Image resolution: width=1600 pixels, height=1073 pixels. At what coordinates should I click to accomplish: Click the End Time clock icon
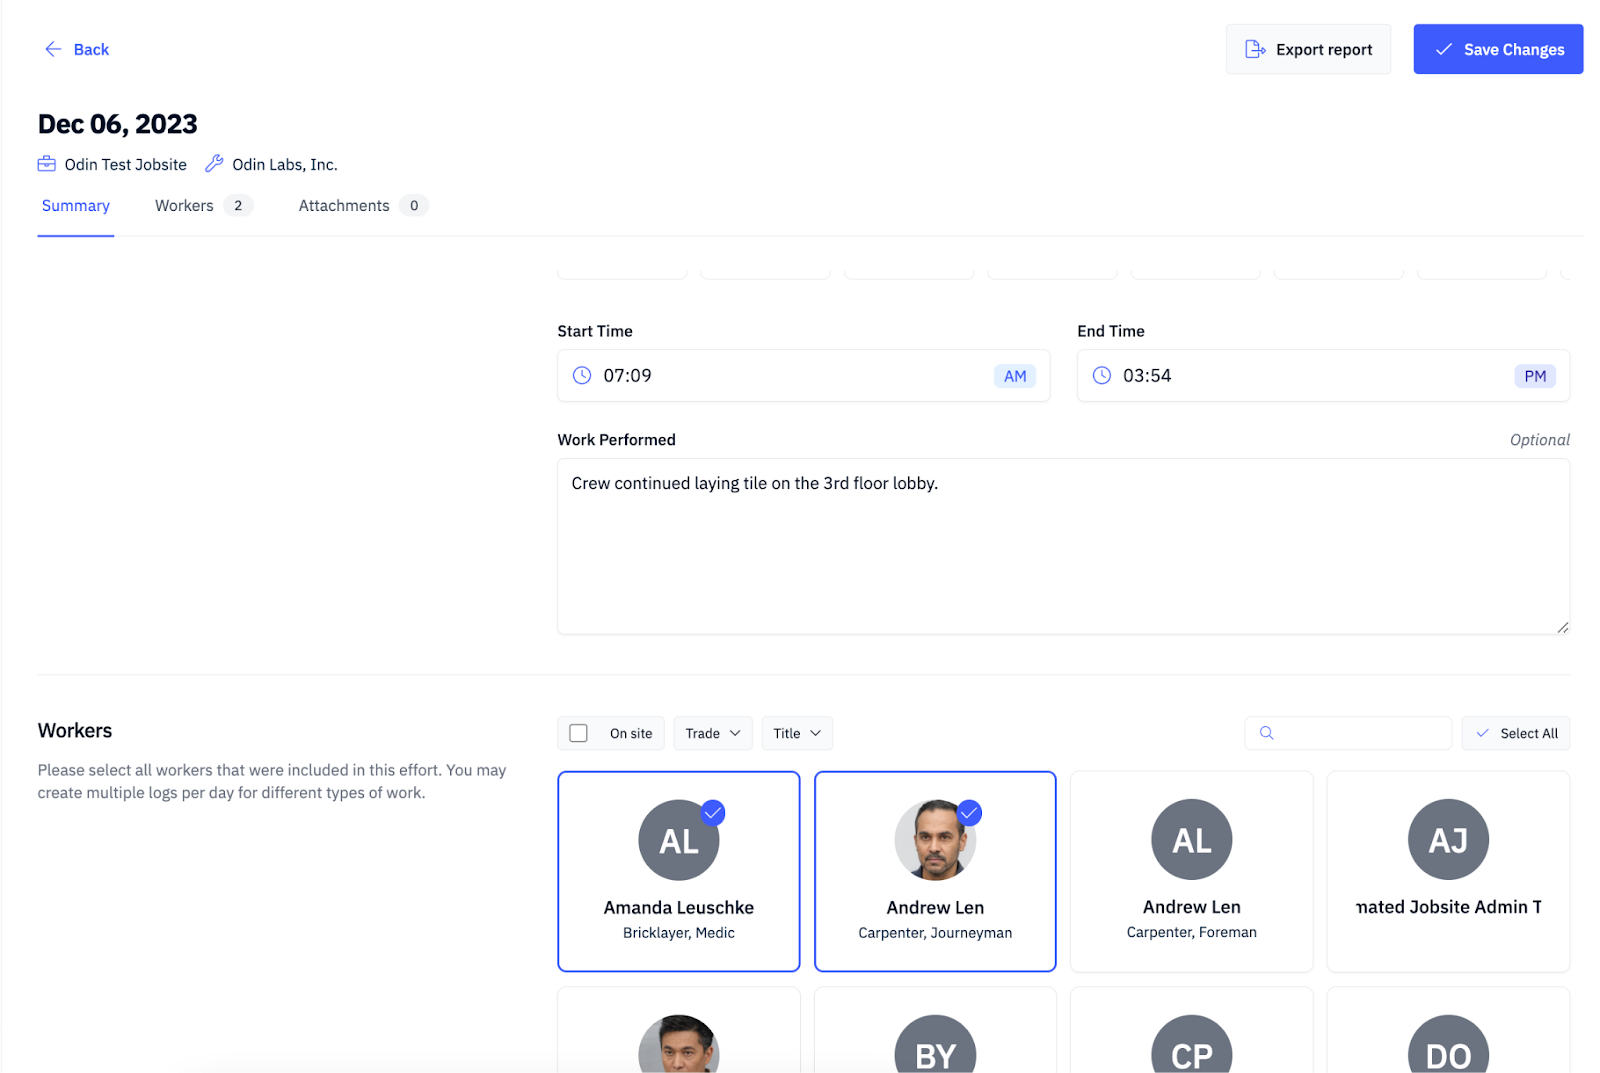pyautogui.click(x=1101, y=375)
